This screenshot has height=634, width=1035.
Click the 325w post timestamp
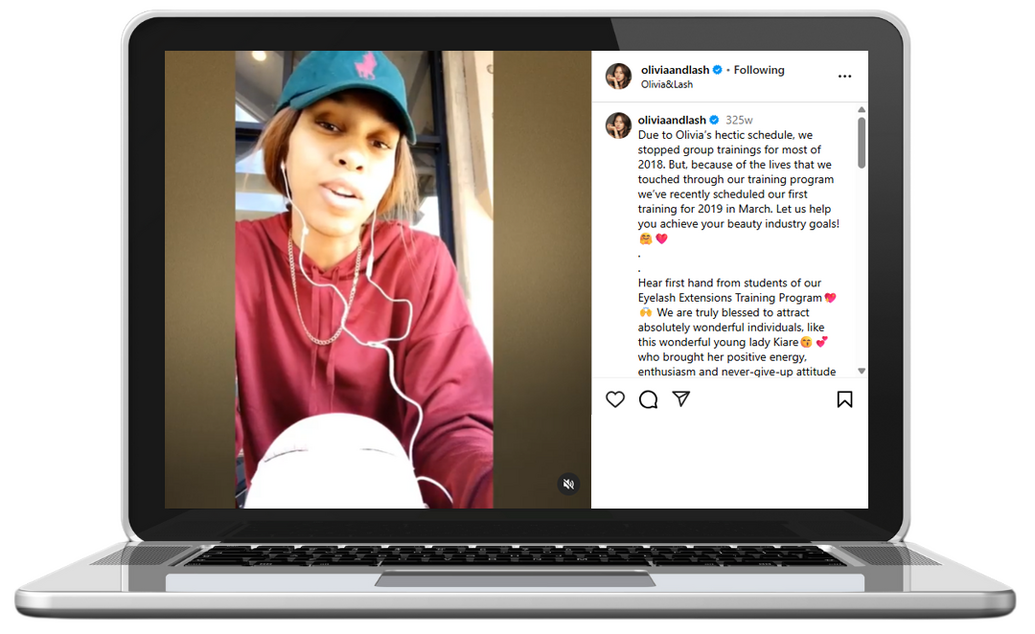pos(739,120)
